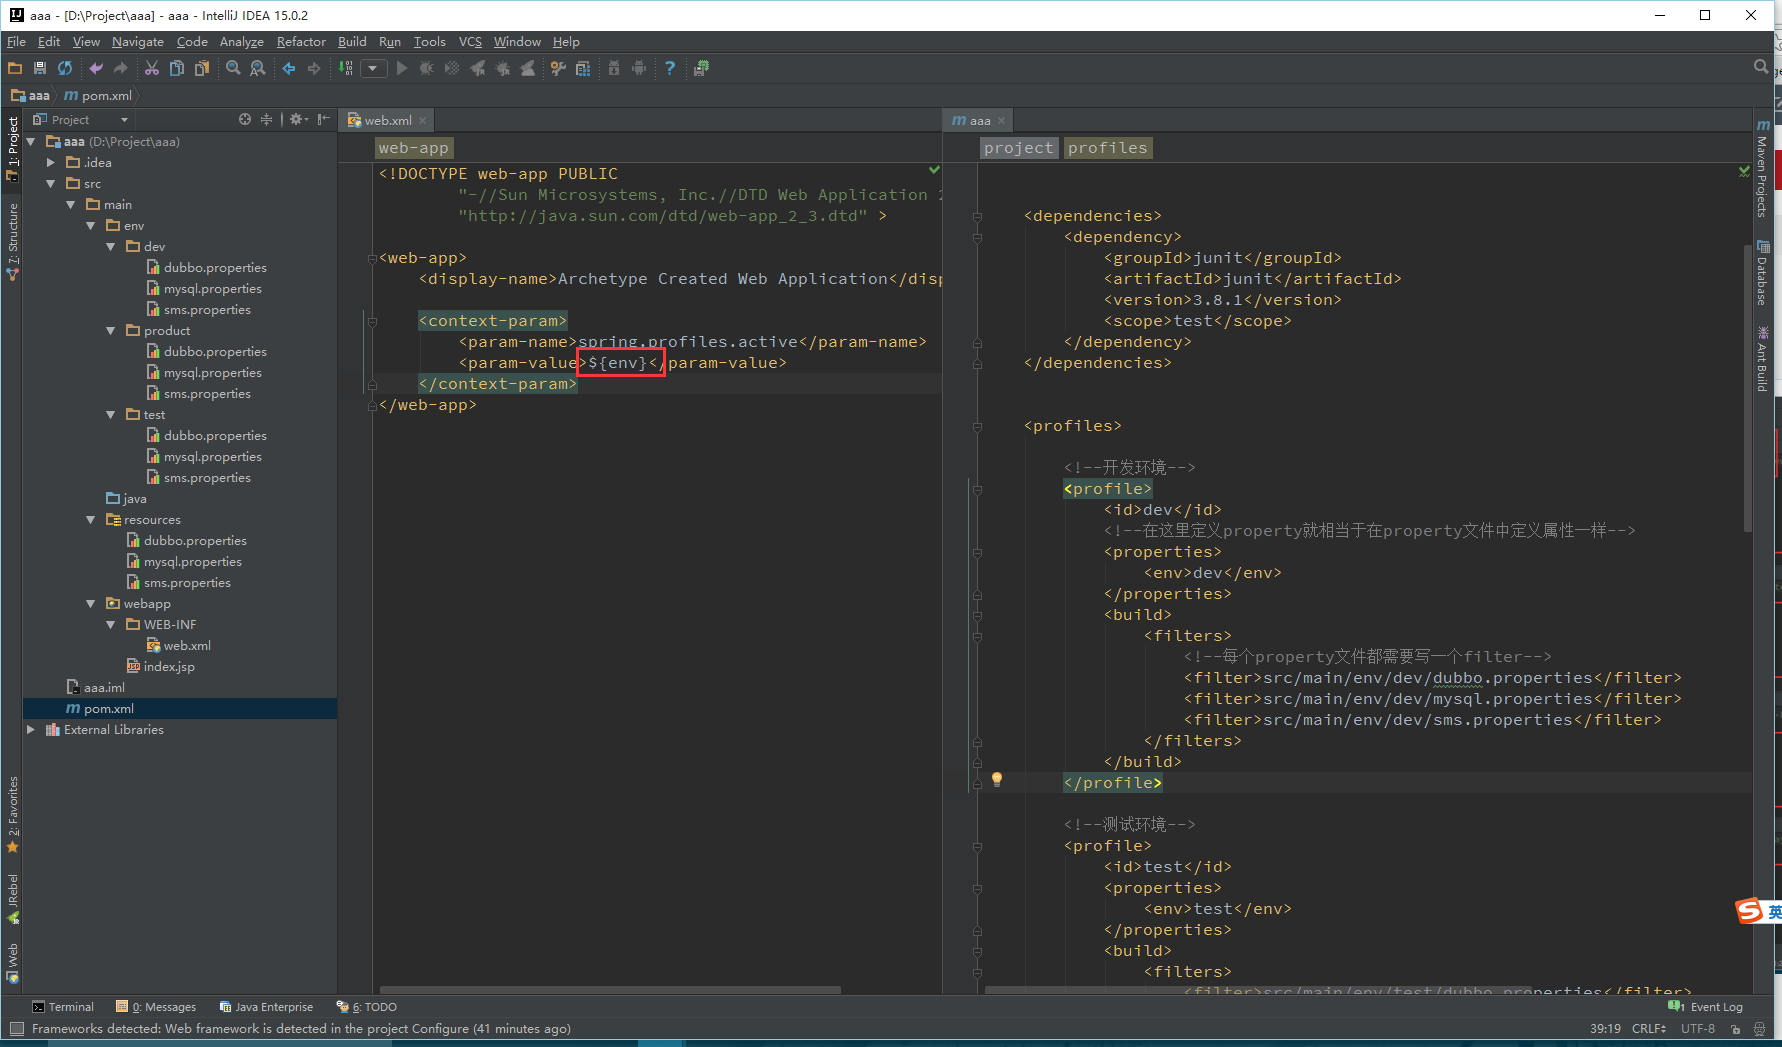Open the VCS menu
The image size is (1782, 1047).
pyautogui.click(x=470, y=41)
